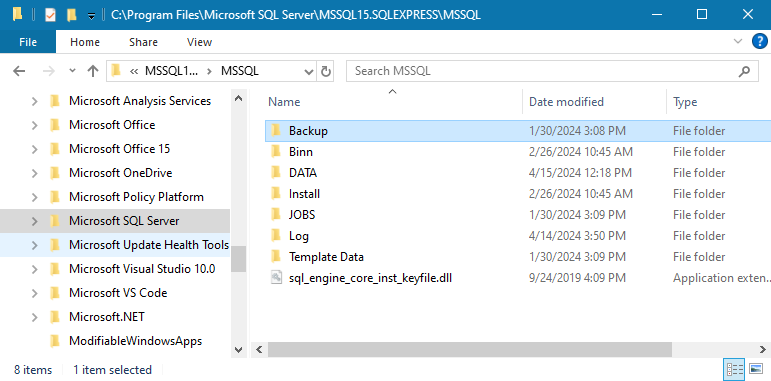Switch to Details view layout icon
Image resolution: width=771 pixels, height=381 pixels.
[735, 369]
